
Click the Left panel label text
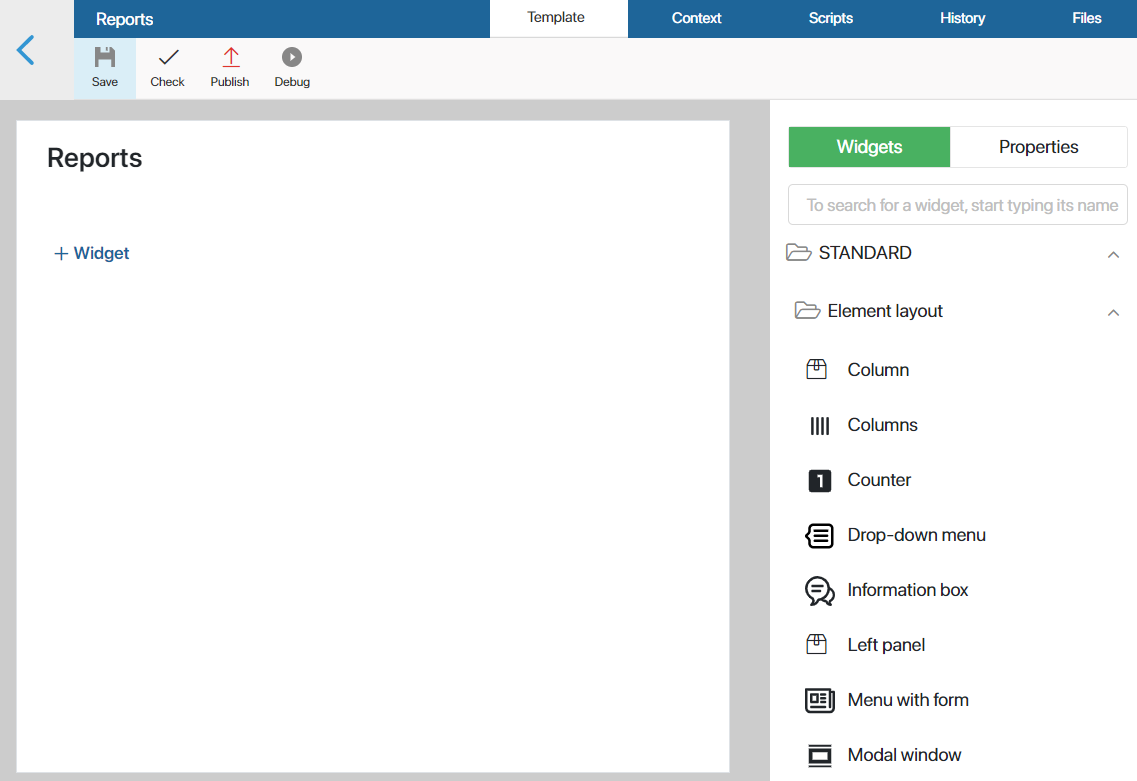tap(886, 645)
